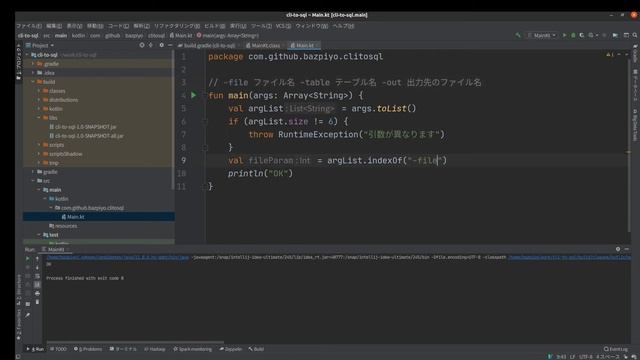Image resolution: width=640 pixels, height=360 pixels.
Task: Click the UTF-8 encoding in status bar
Action: coord(586,357)
